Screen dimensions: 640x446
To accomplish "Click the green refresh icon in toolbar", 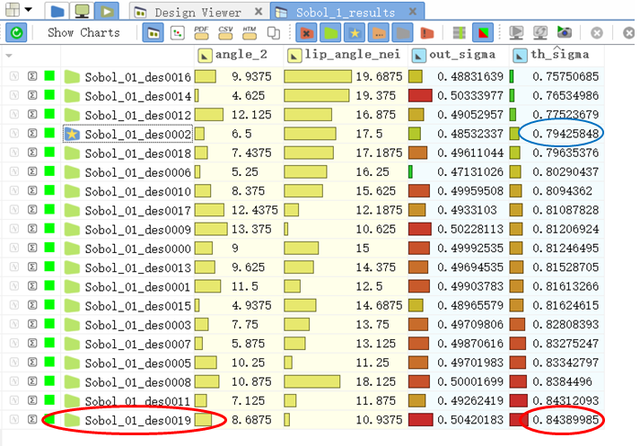I will coord(17,33).
